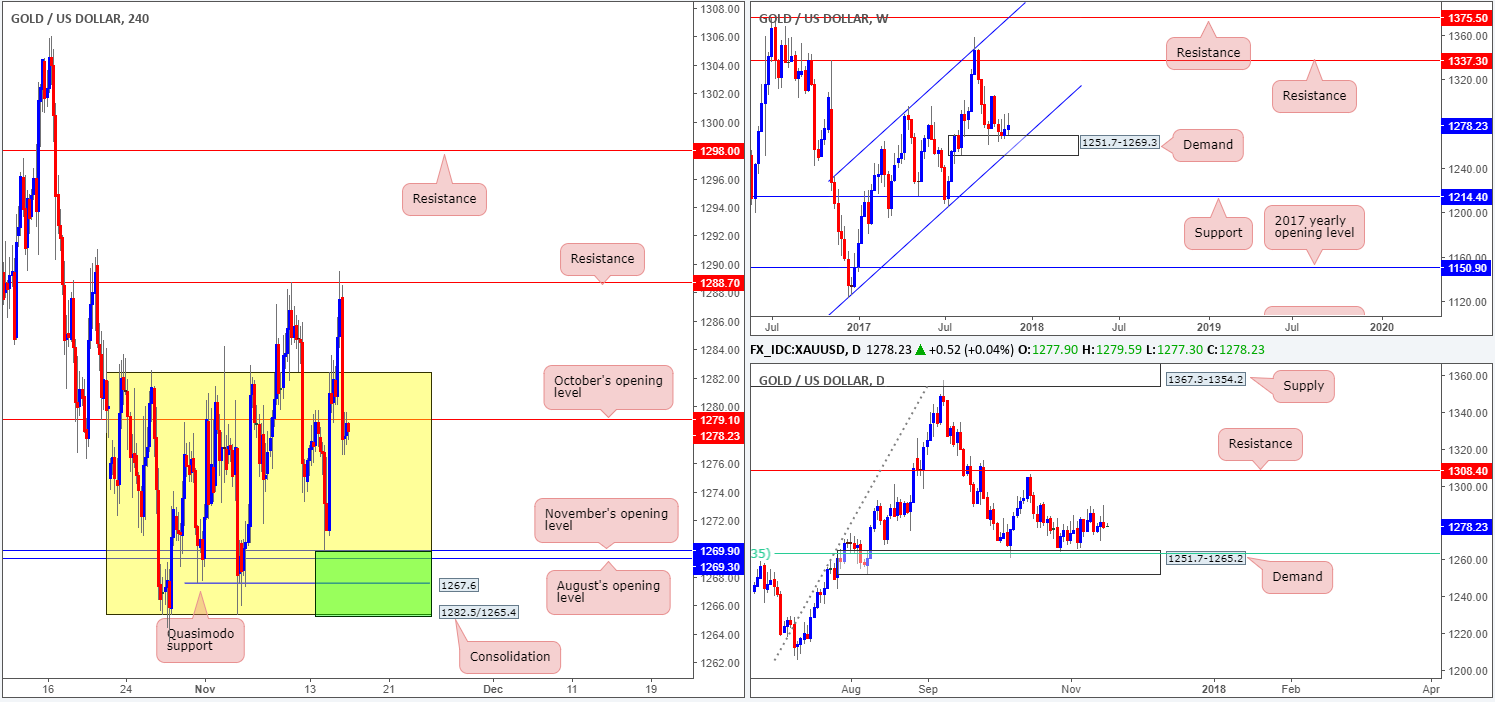Click the 1150.90 price tag on weekly chart
The image size is (1495, 702).
coord(1466,267)
